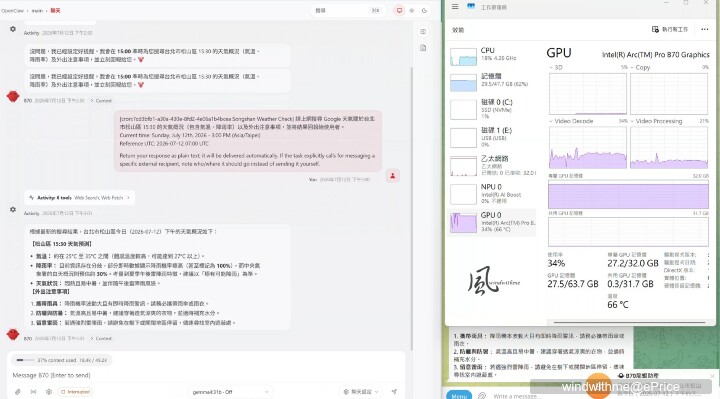Click the red B70 avatar by first reply
Image resolution: width=720 pixels, height=399 pixels.
coord(13,96)
